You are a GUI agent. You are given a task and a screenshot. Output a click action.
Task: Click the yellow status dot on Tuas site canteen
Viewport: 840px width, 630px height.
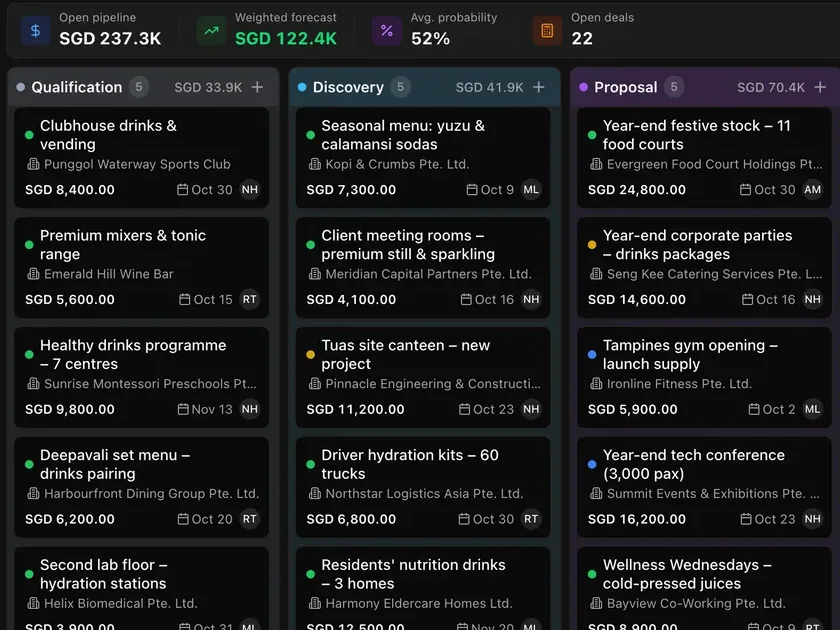(x=310, y=355)
